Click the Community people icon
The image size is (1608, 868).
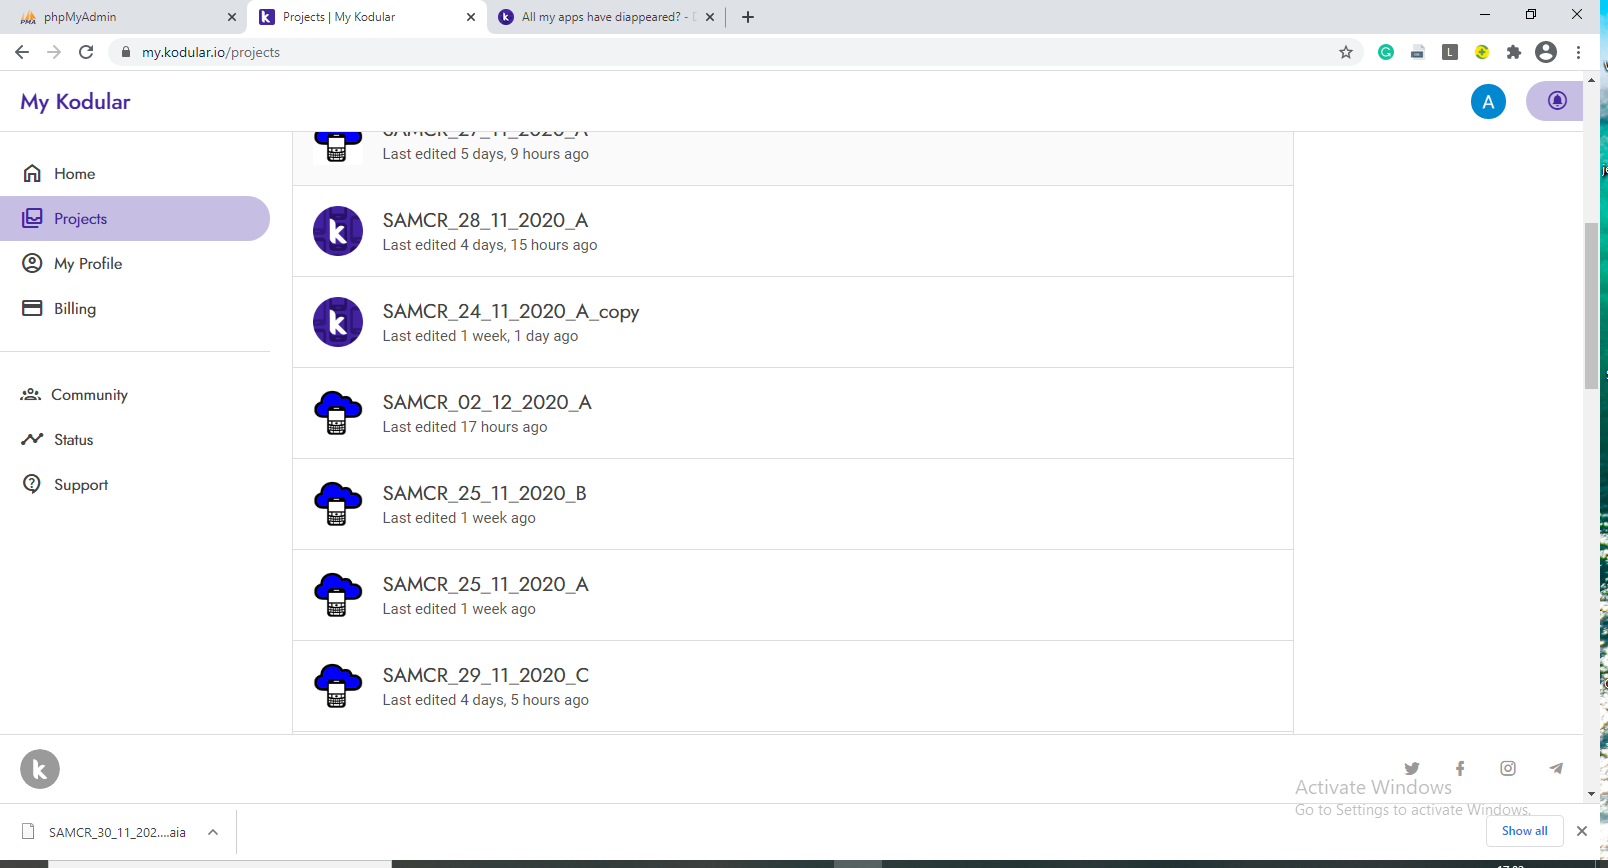(x=31, y=394)
